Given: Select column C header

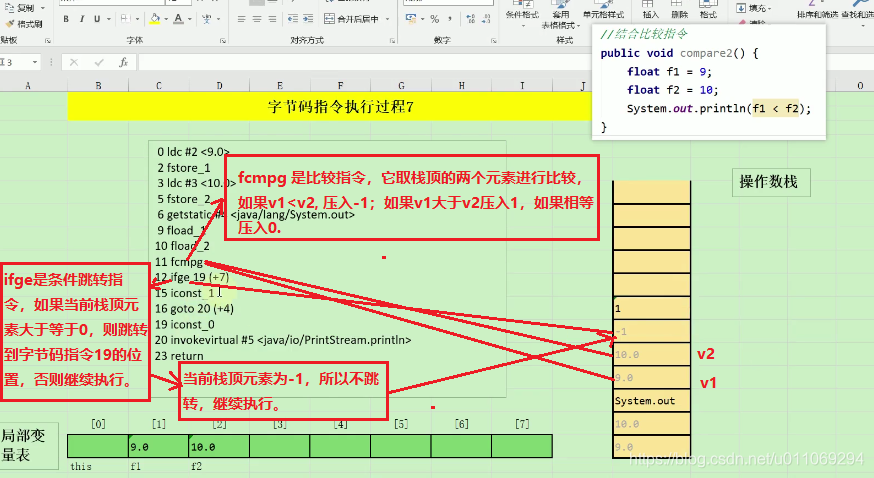Looking at the screenshot, I should [x=159, y=86].
